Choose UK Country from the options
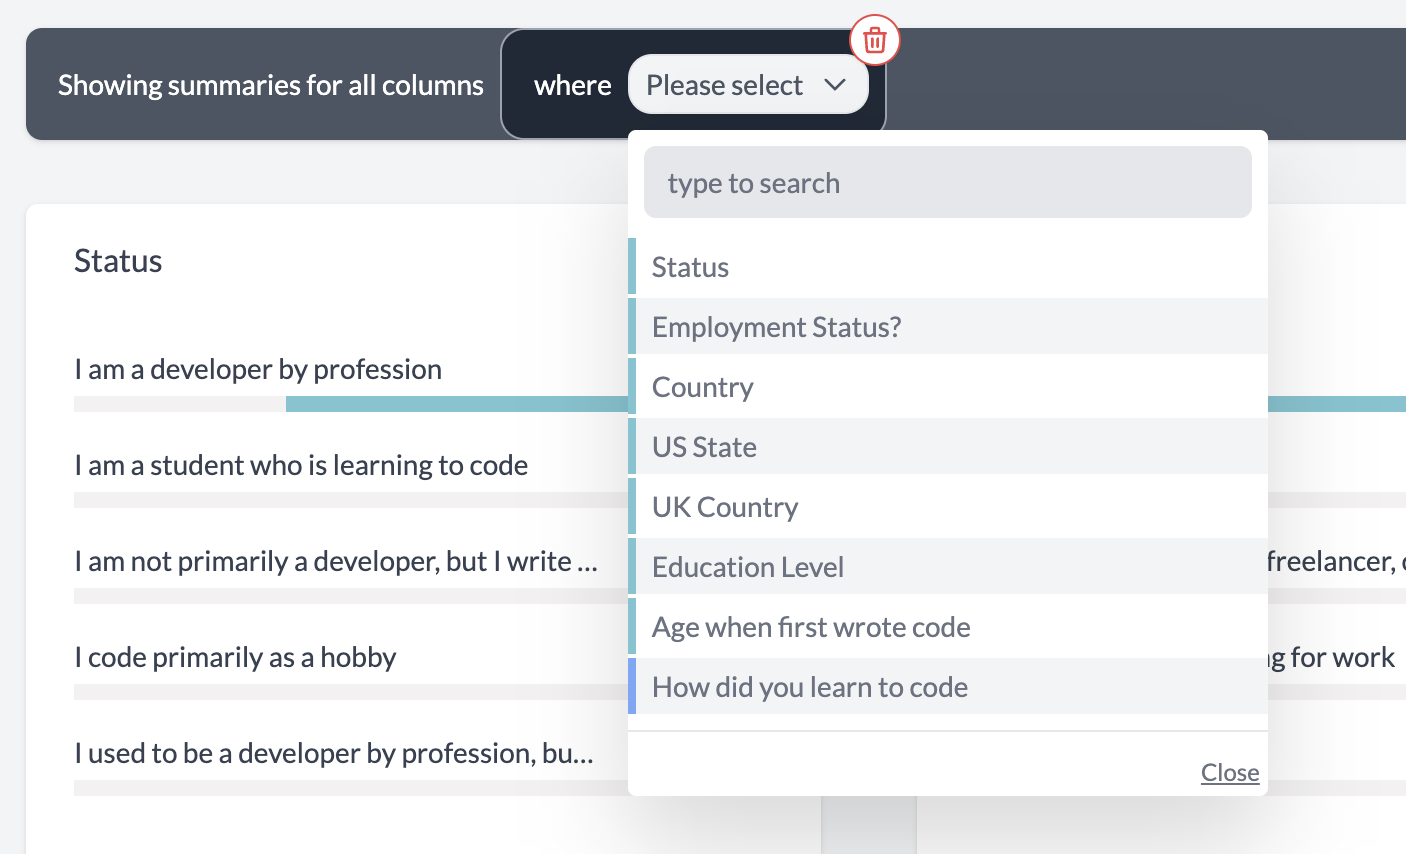Screen dimensions: 1406x854 [x=724, y=506]
